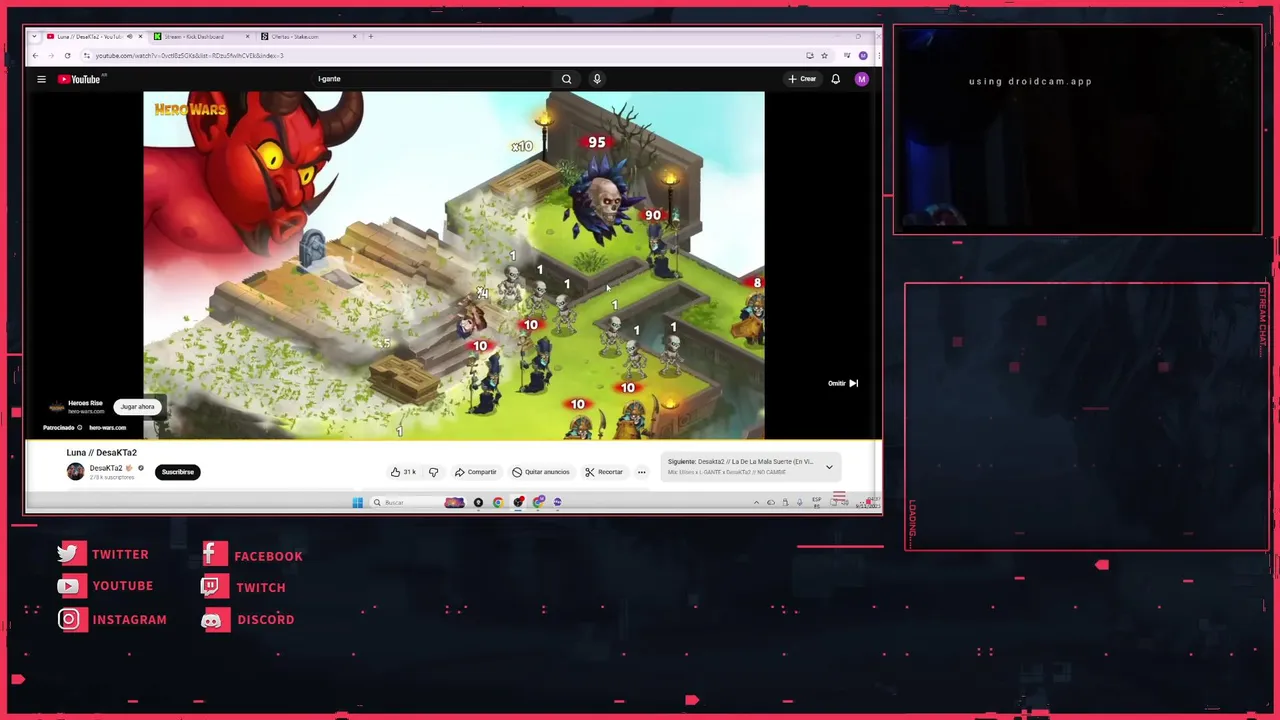This screenshot has height=720, width=1280.
Task: Like the video with thumbs up
Action: pyautogui.click(x=403, y=472)
